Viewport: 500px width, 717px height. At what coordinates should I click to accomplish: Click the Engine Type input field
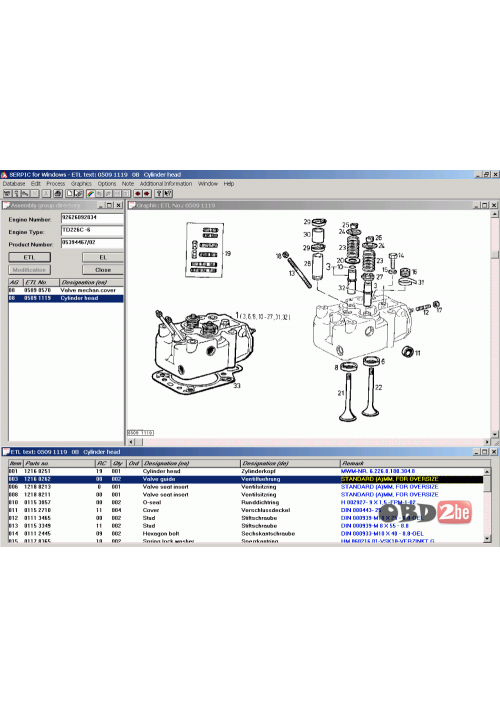coord(92,230)
